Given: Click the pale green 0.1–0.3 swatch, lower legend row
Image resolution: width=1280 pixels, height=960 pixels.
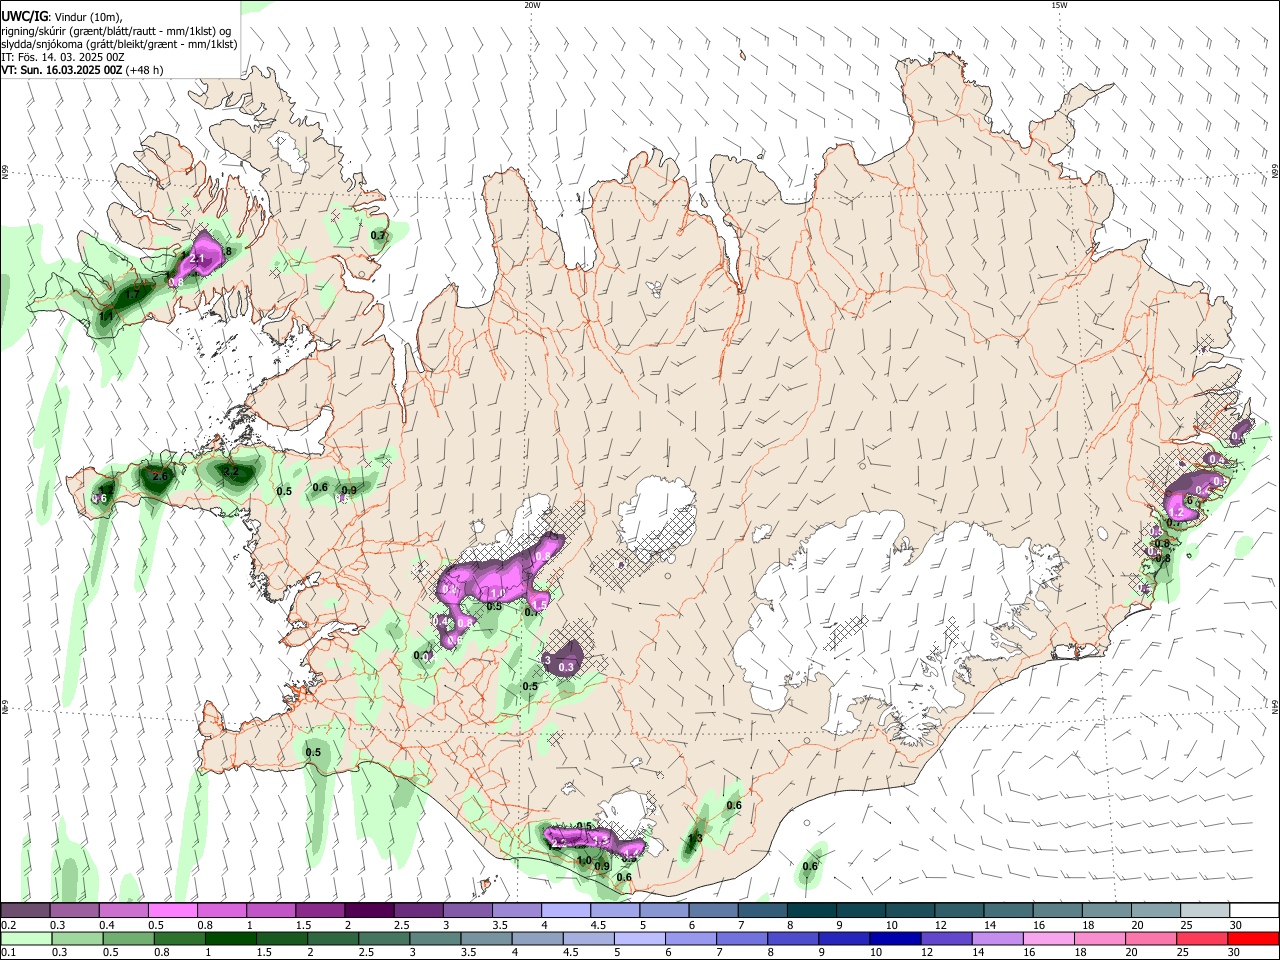Looking at the screenshot, I should click(x=26, y=938).
